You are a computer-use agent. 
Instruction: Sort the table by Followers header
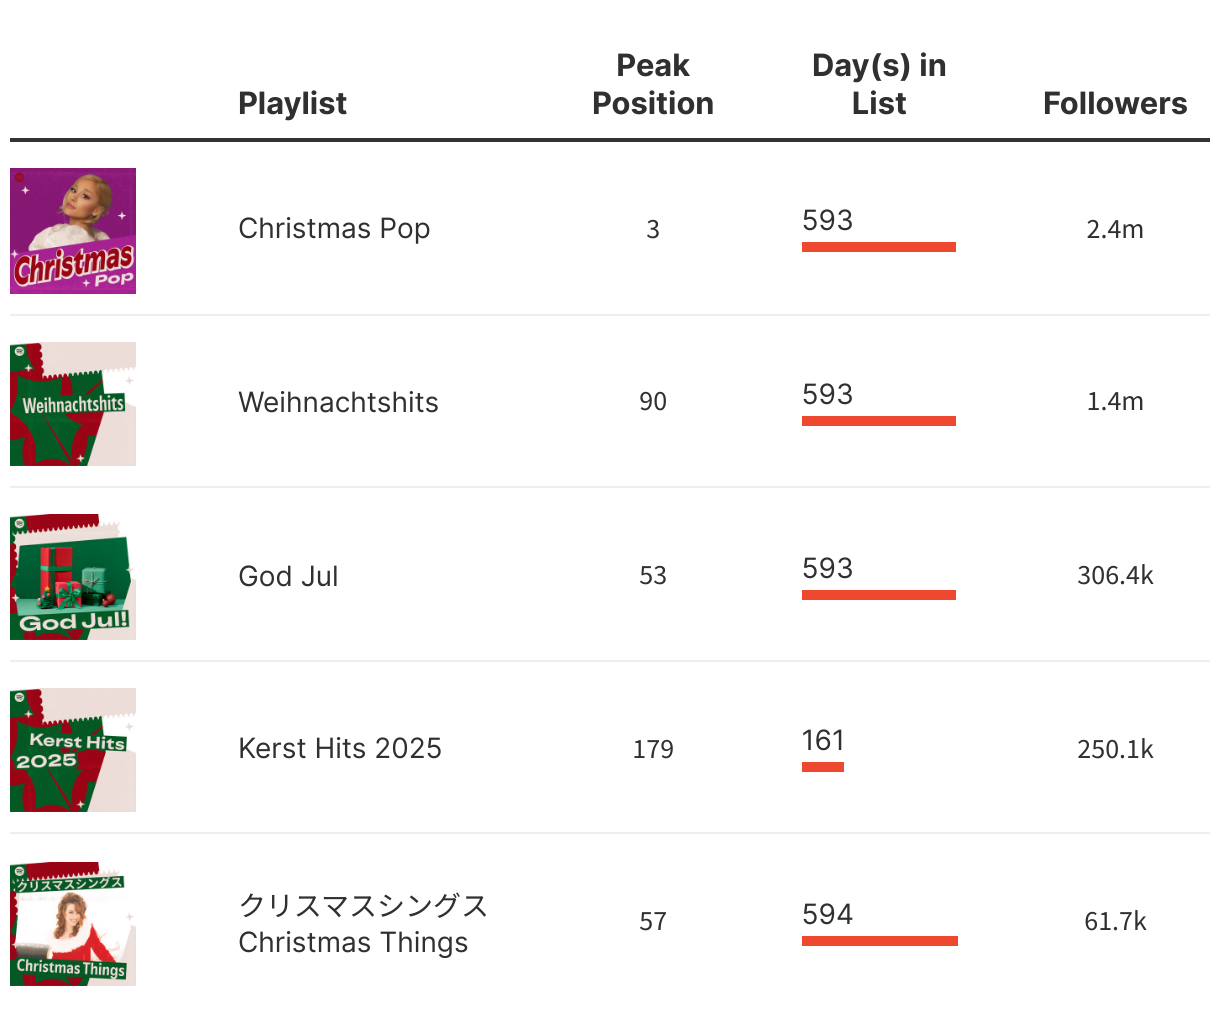1114,103
